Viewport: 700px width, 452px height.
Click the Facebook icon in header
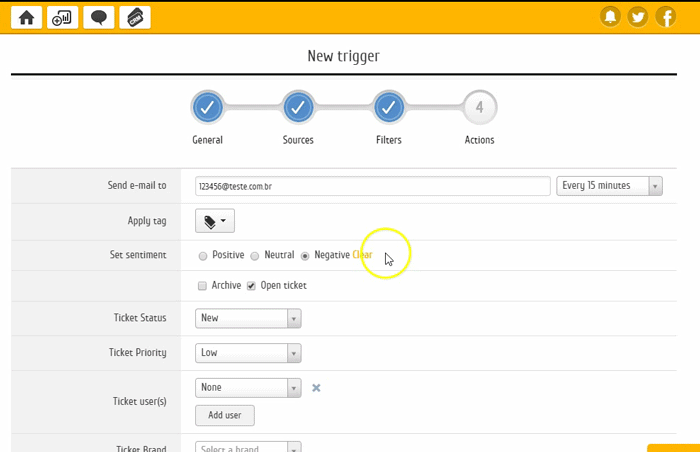point(665,17)
